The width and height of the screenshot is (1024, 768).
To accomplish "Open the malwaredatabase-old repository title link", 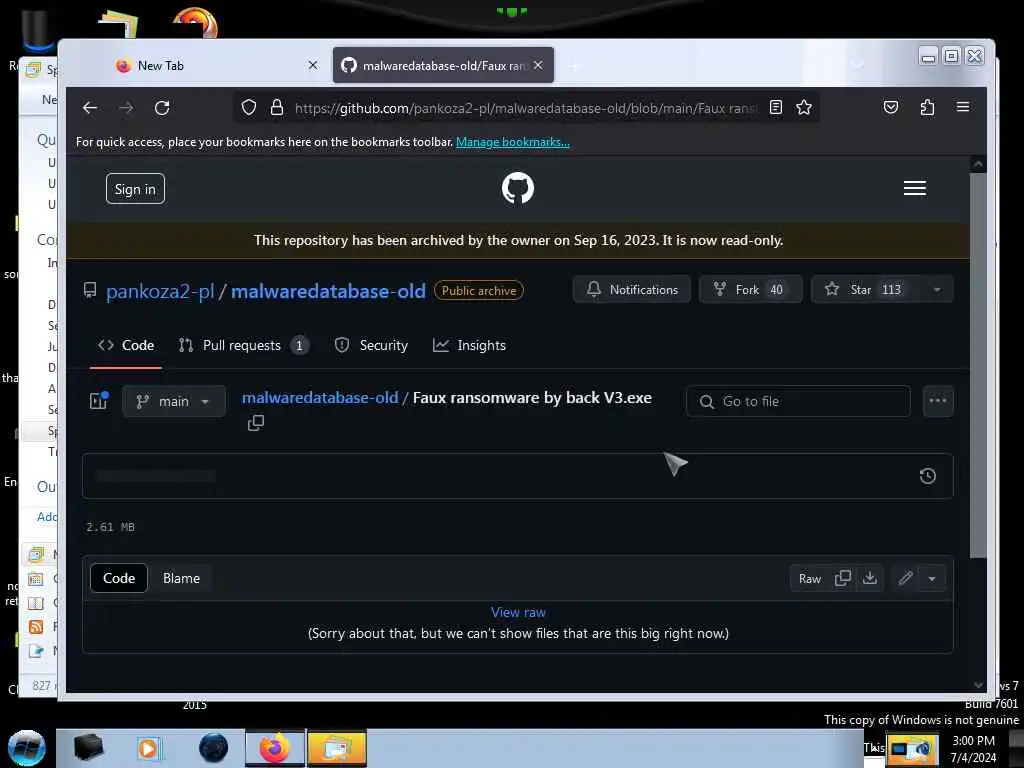I will (328, 291).
